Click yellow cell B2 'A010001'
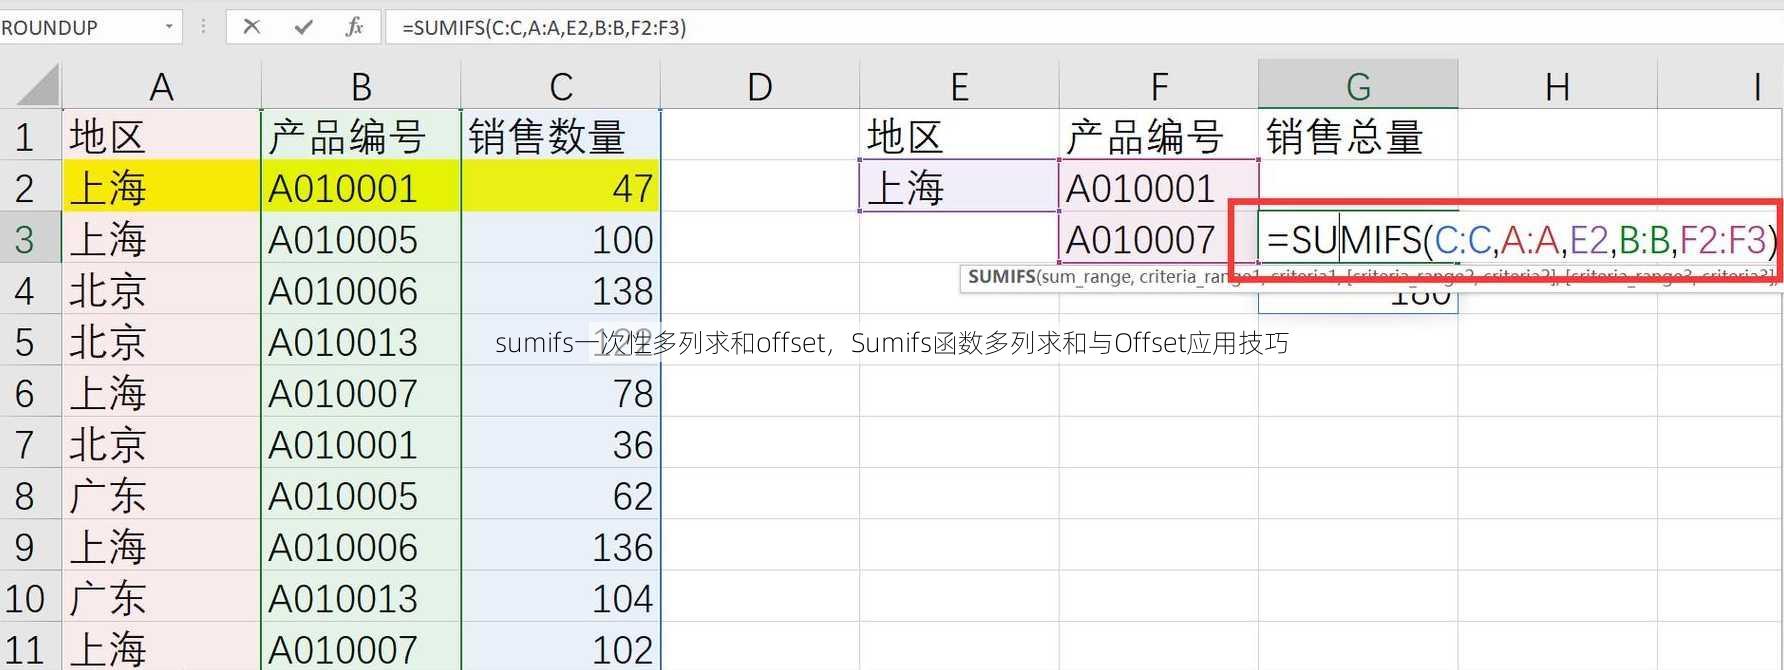The image size is (1784, 670). coord(361,187)
